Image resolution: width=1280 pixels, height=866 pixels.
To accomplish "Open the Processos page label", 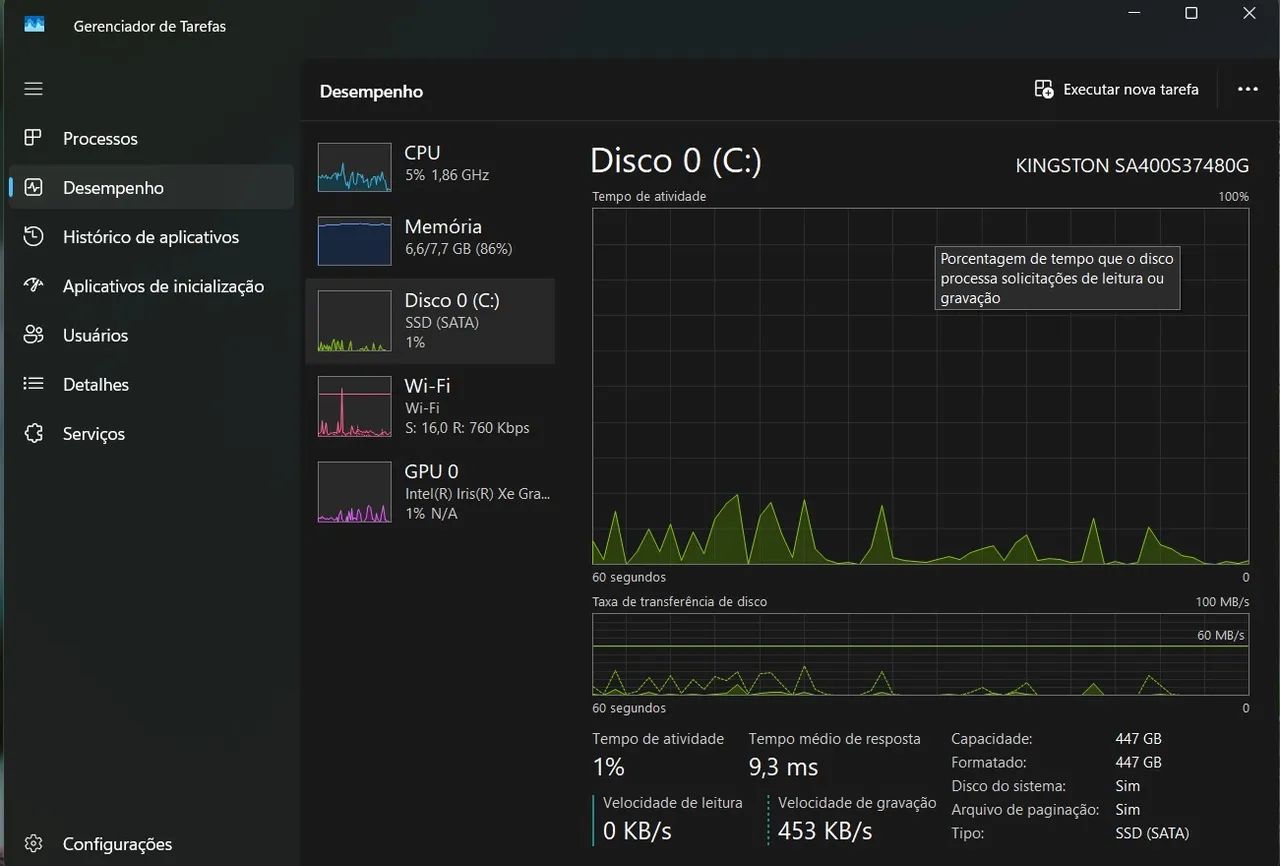I will [100, 138].
